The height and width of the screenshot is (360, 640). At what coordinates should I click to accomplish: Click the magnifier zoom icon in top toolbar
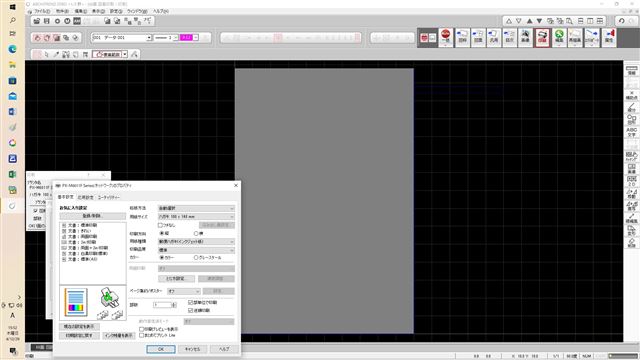pyautogui.click(x=569, y=21)
